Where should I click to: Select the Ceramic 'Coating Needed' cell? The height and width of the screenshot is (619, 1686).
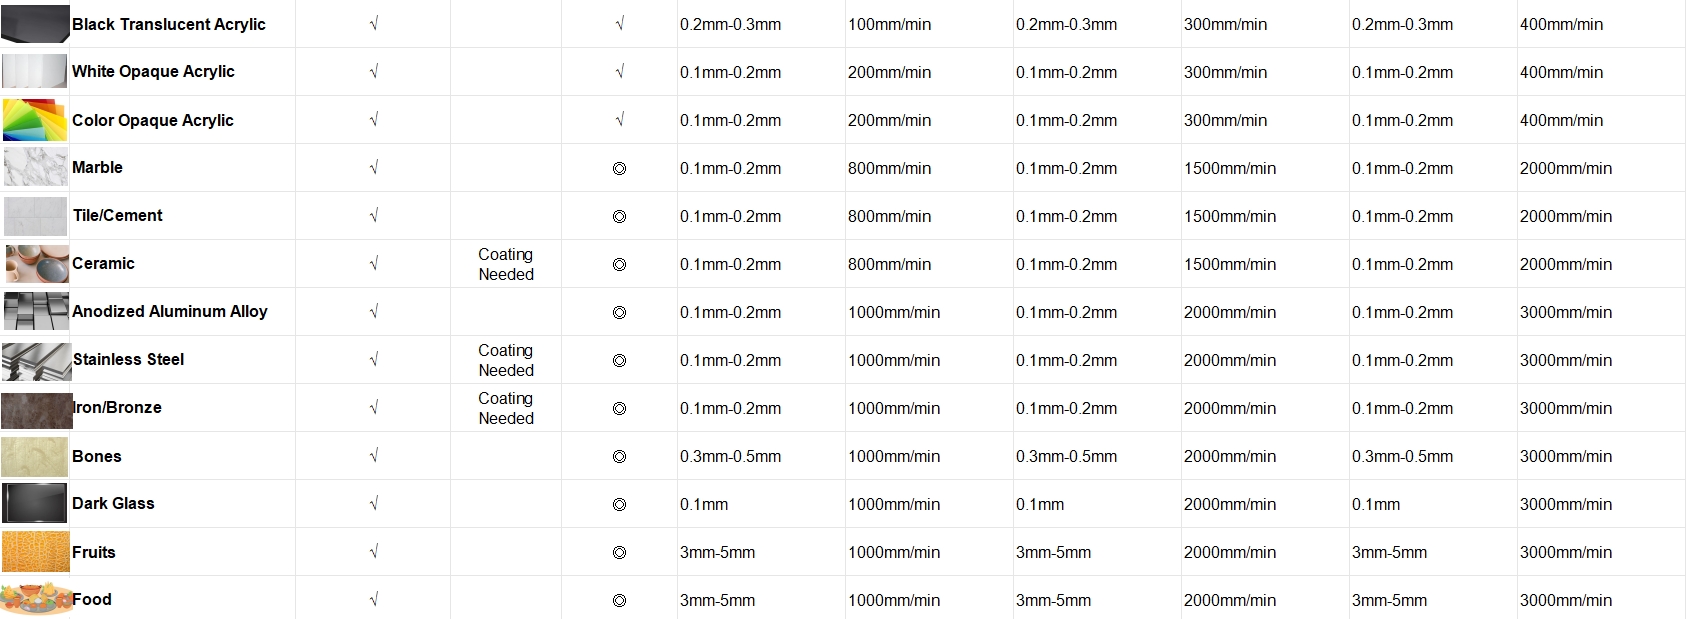pos(506,264)
